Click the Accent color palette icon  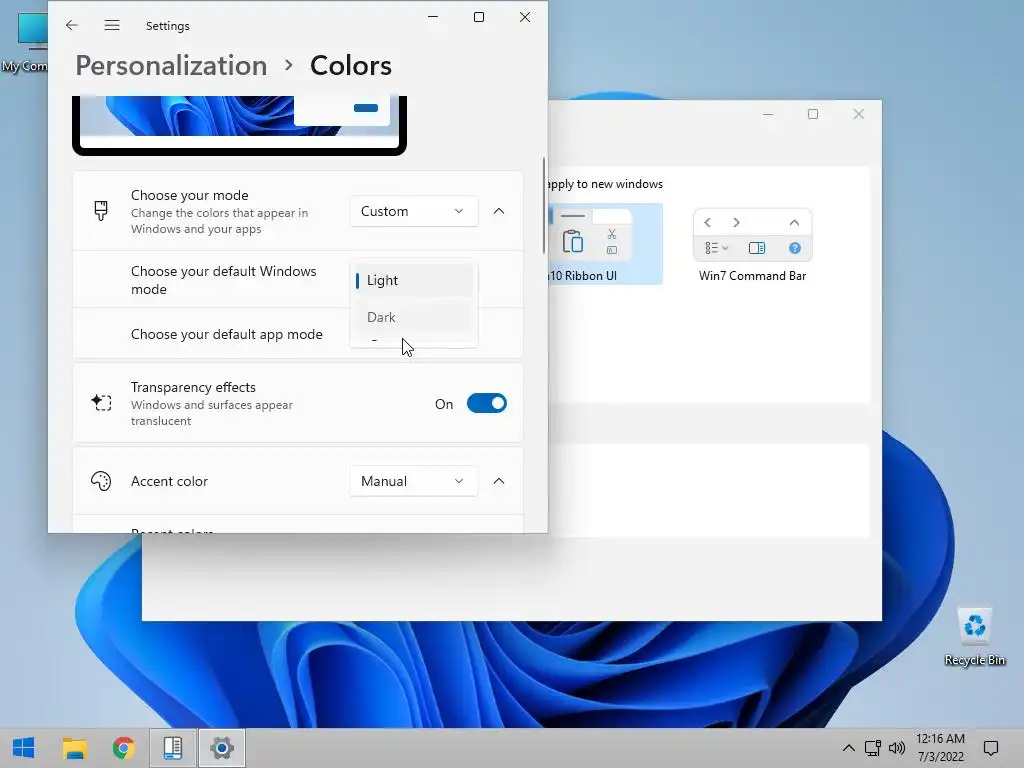[x=101, y=481]
